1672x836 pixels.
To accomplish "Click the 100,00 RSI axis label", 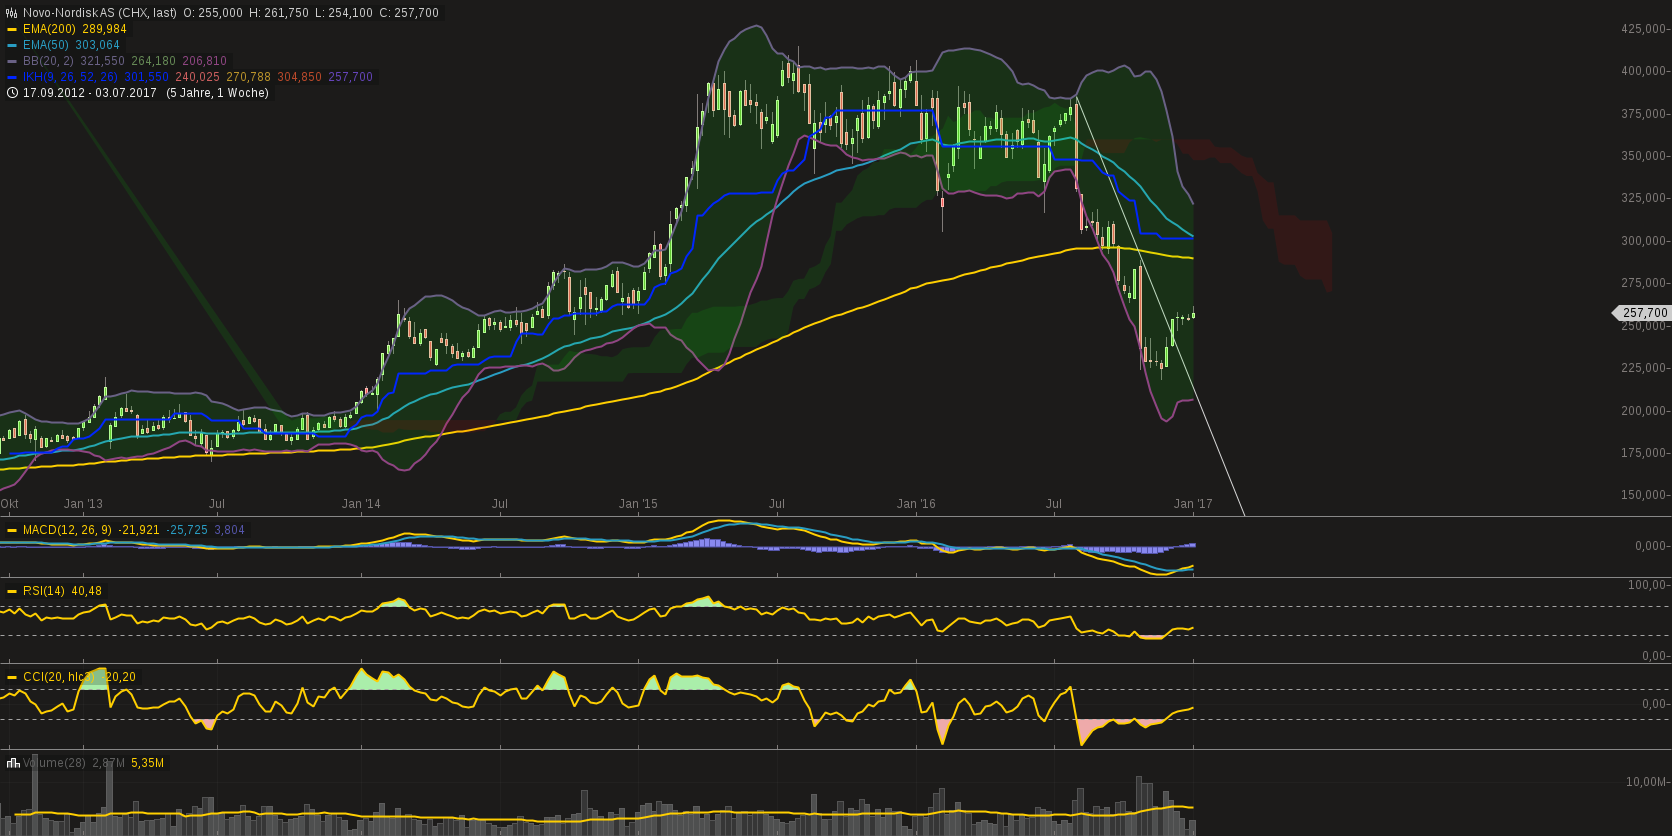I will tap(1647, 585).
